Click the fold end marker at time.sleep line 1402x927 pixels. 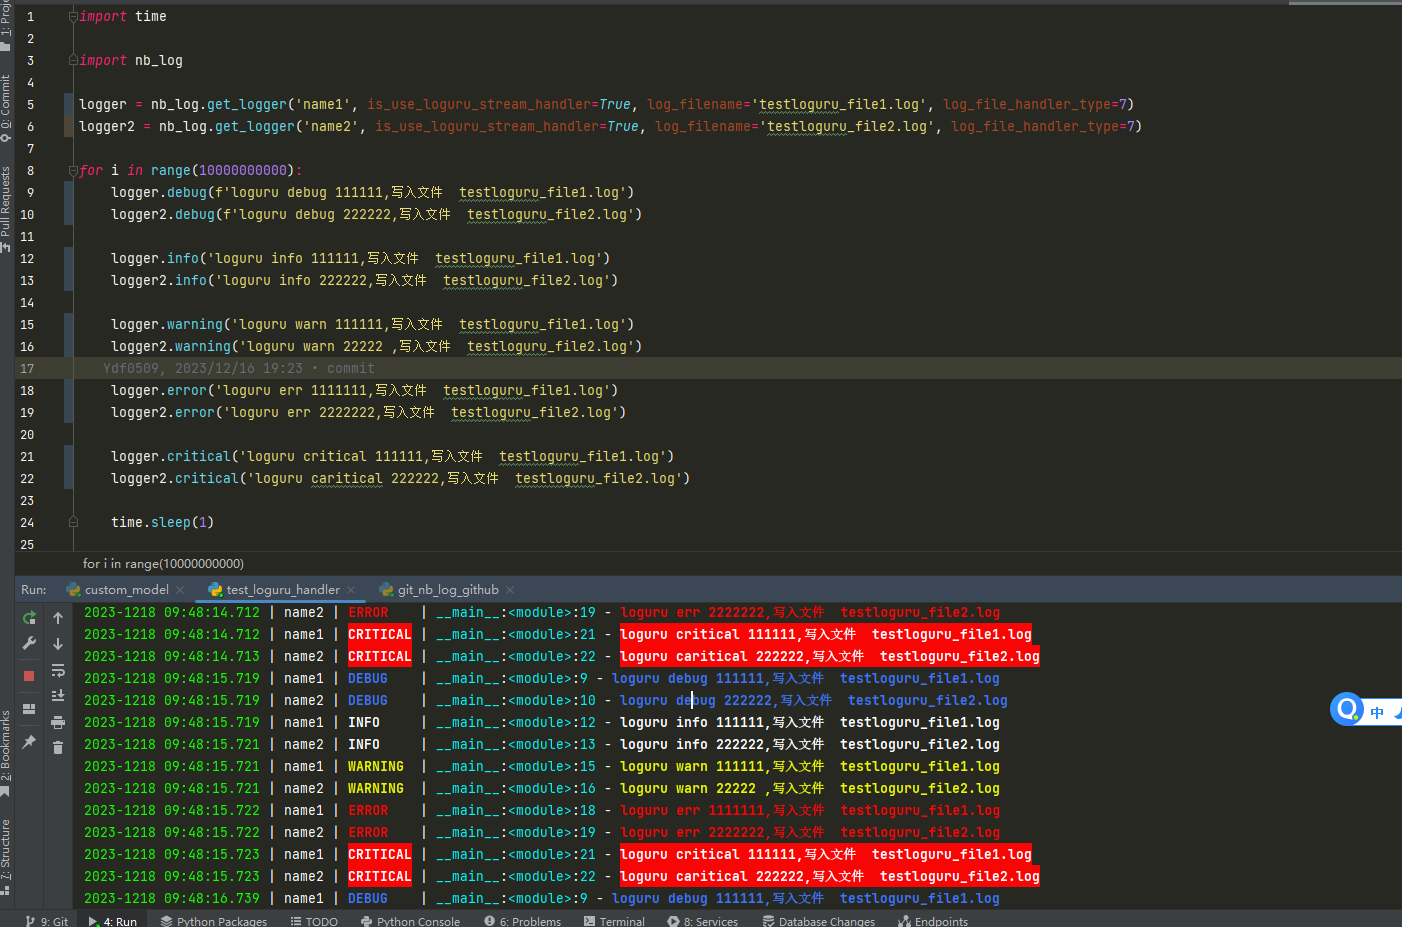73,522
